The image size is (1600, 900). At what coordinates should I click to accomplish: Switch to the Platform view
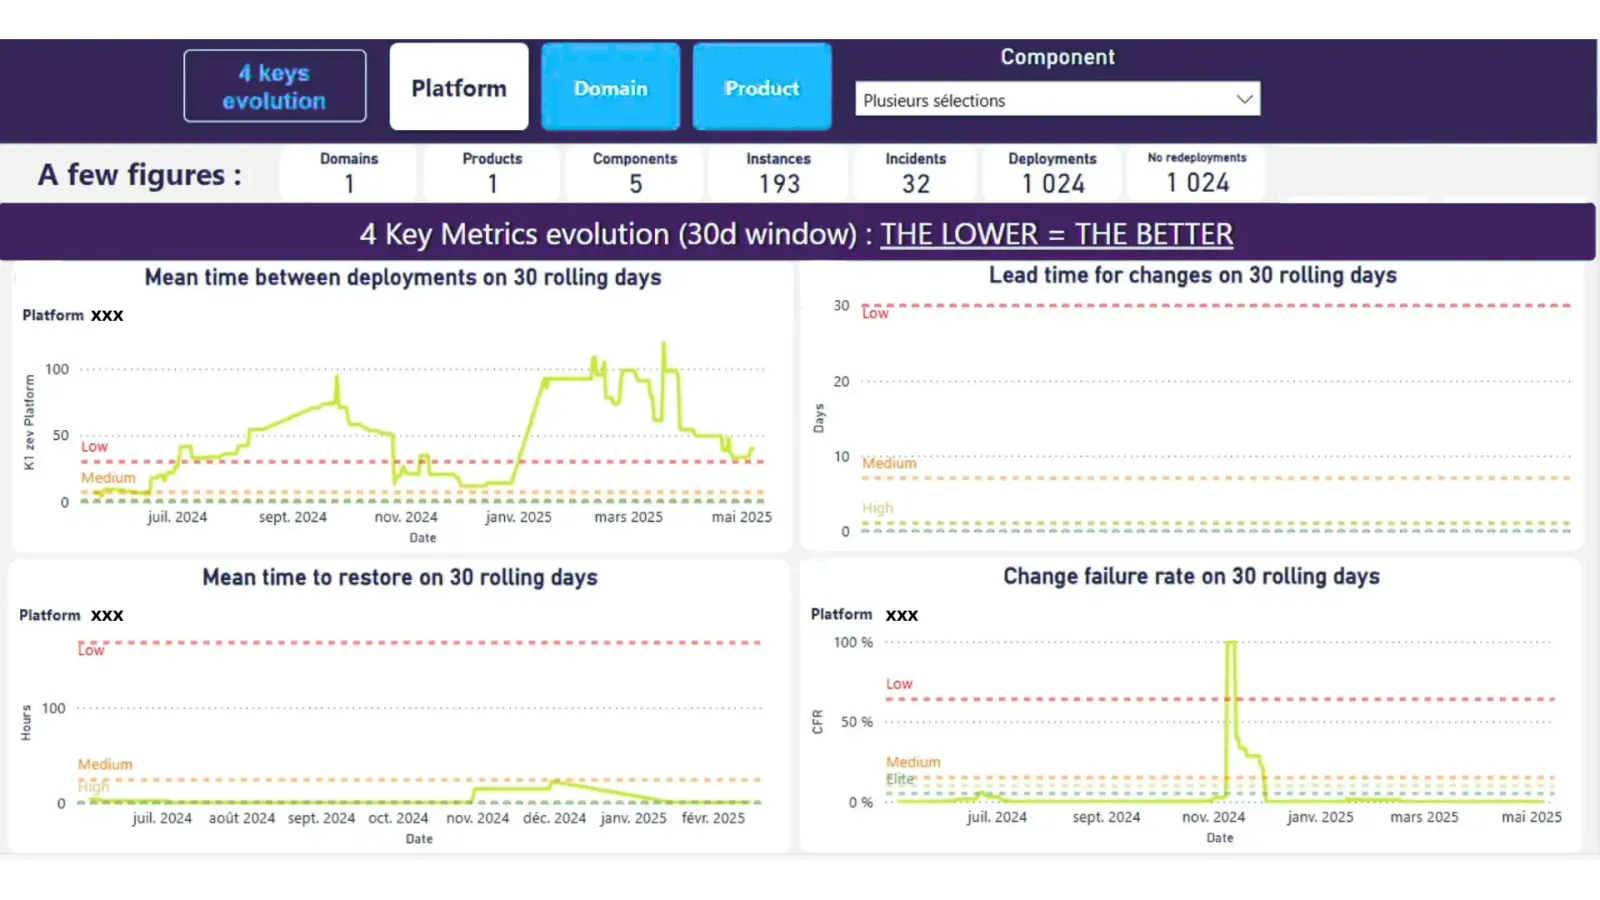(458, 87)
